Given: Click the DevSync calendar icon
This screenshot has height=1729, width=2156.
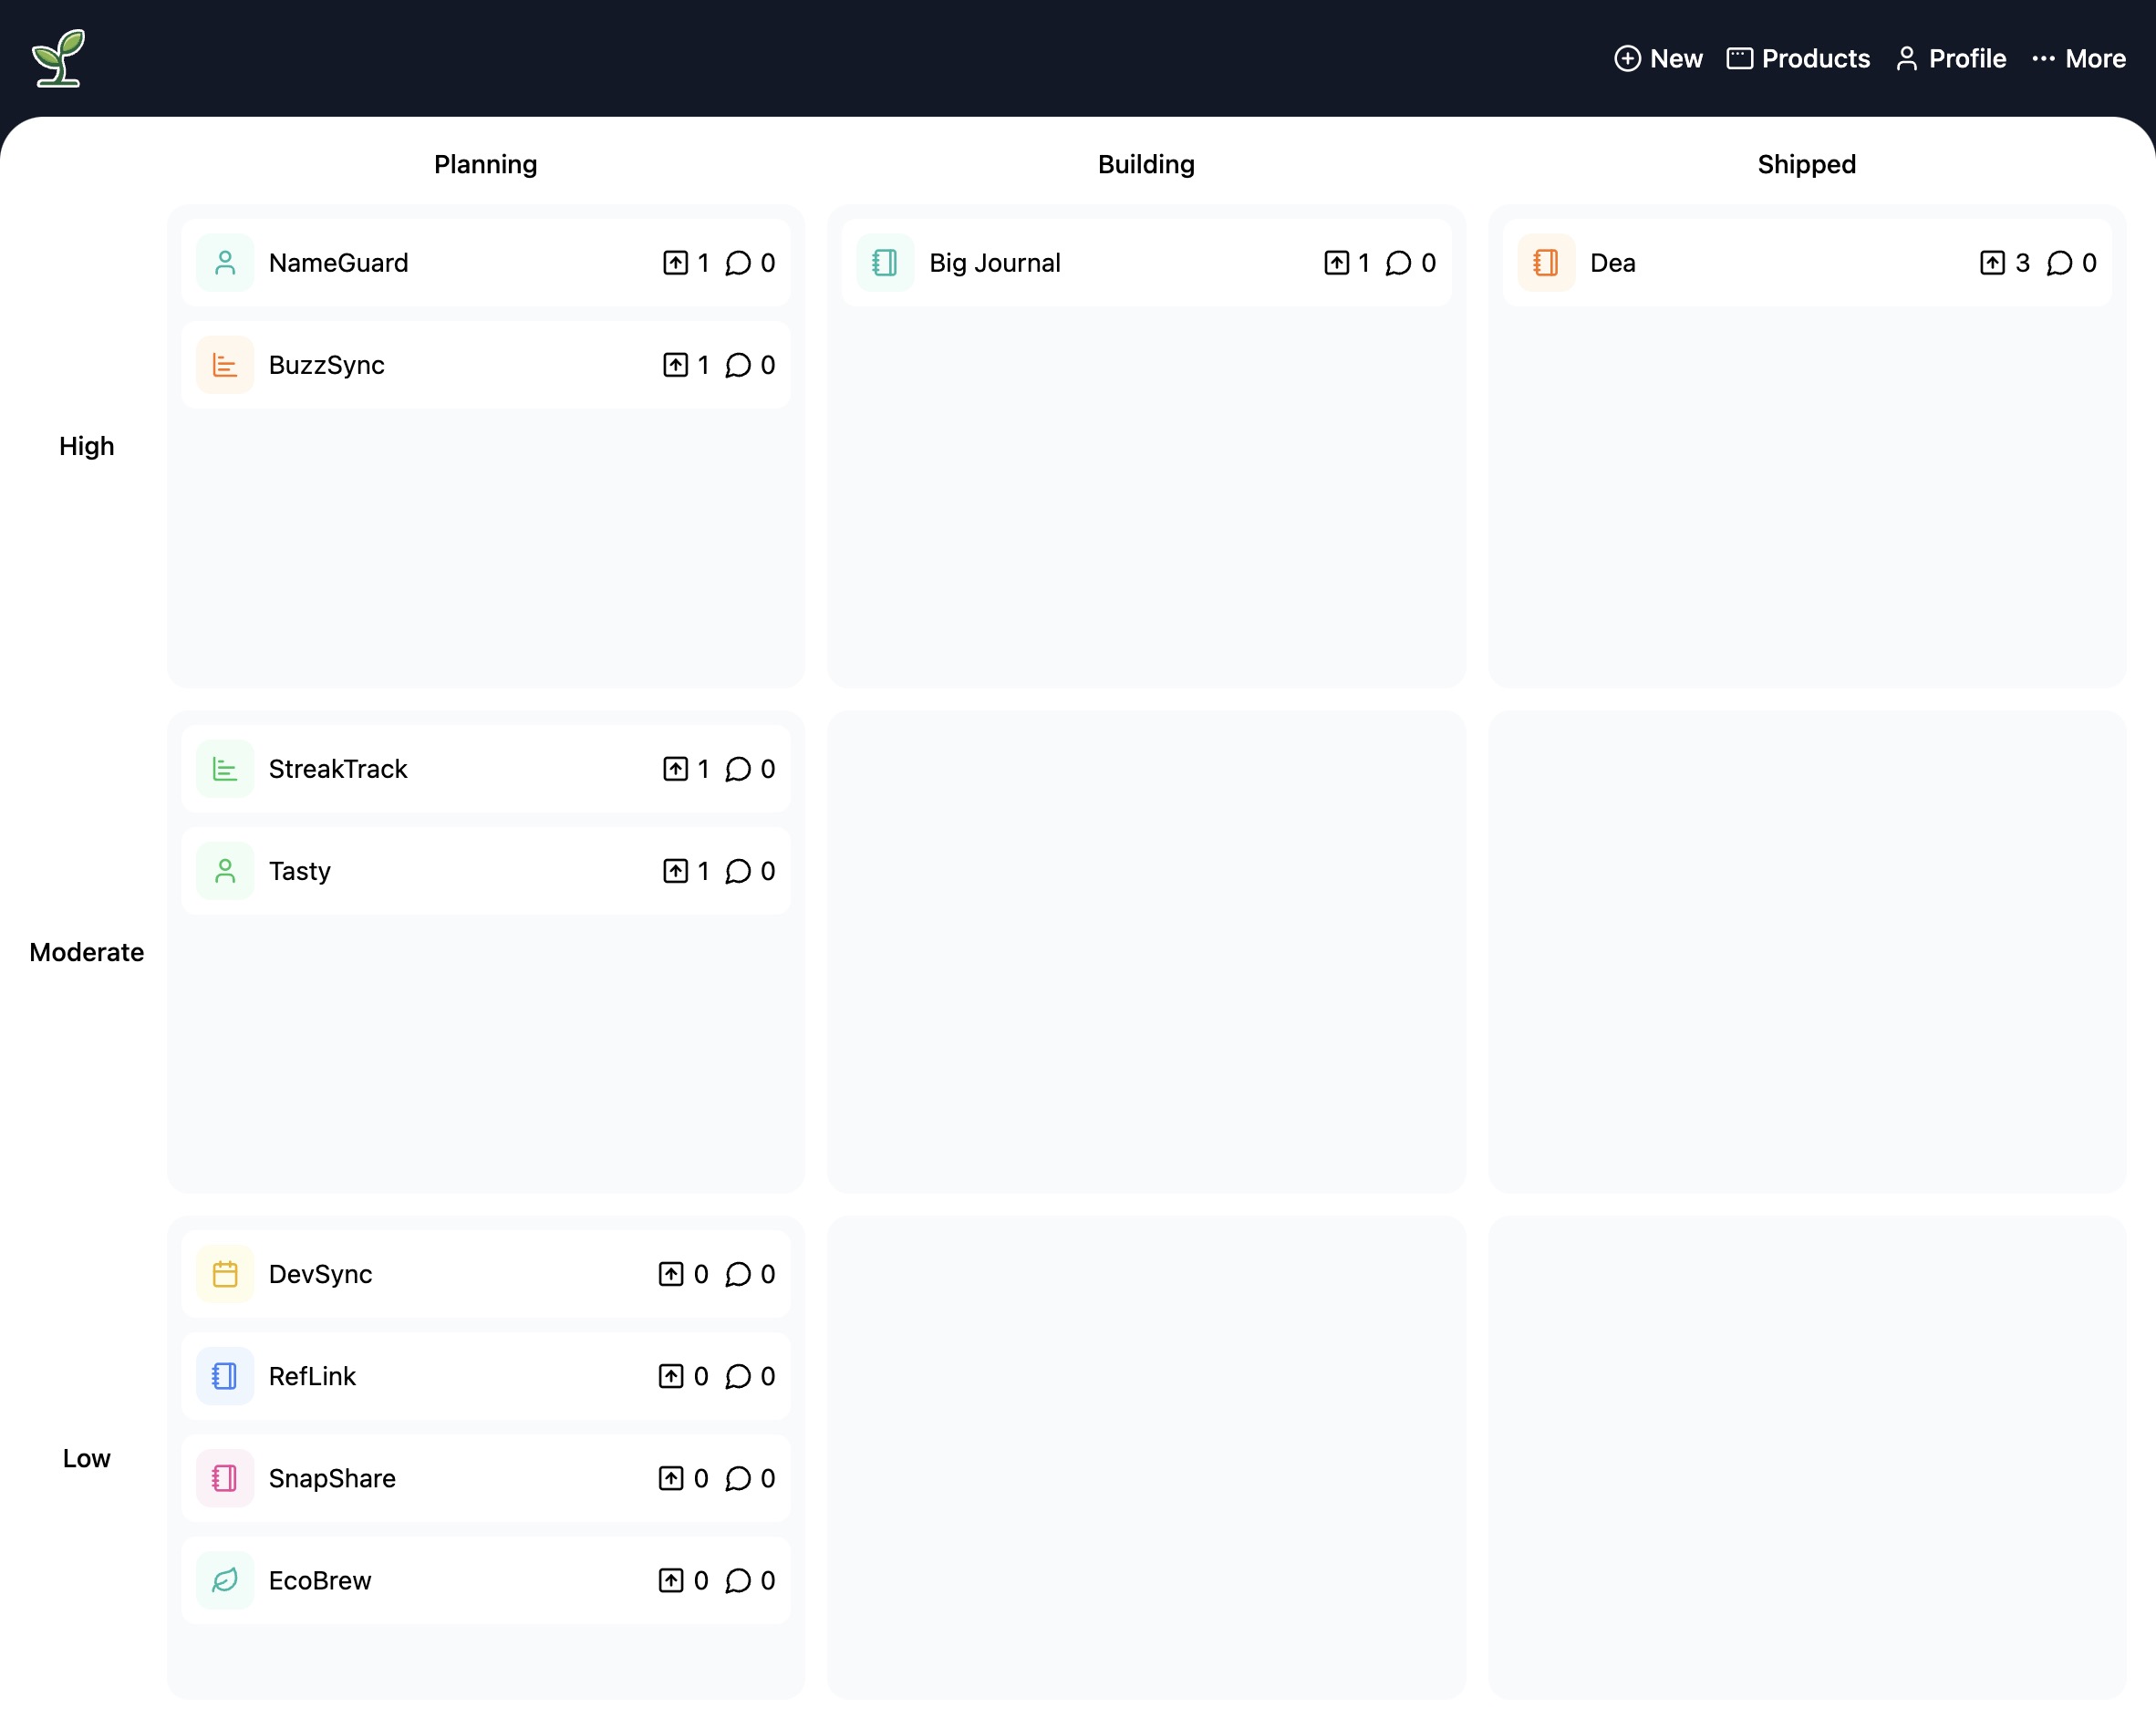Looking at the screenshot, I should (225, 1274).
